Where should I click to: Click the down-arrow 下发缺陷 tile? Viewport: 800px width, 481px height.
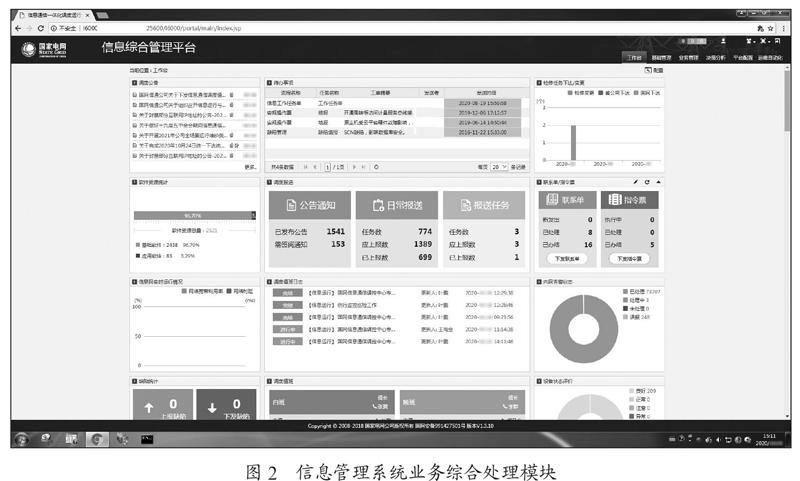226,405
